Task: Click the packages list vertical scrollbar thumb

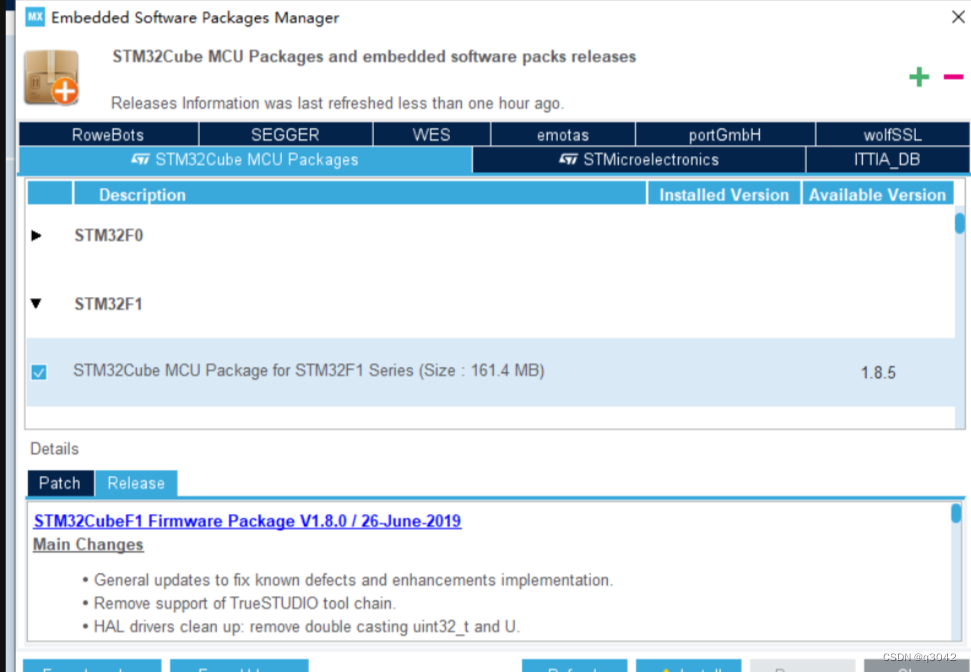Action: (x=959, y=223)
